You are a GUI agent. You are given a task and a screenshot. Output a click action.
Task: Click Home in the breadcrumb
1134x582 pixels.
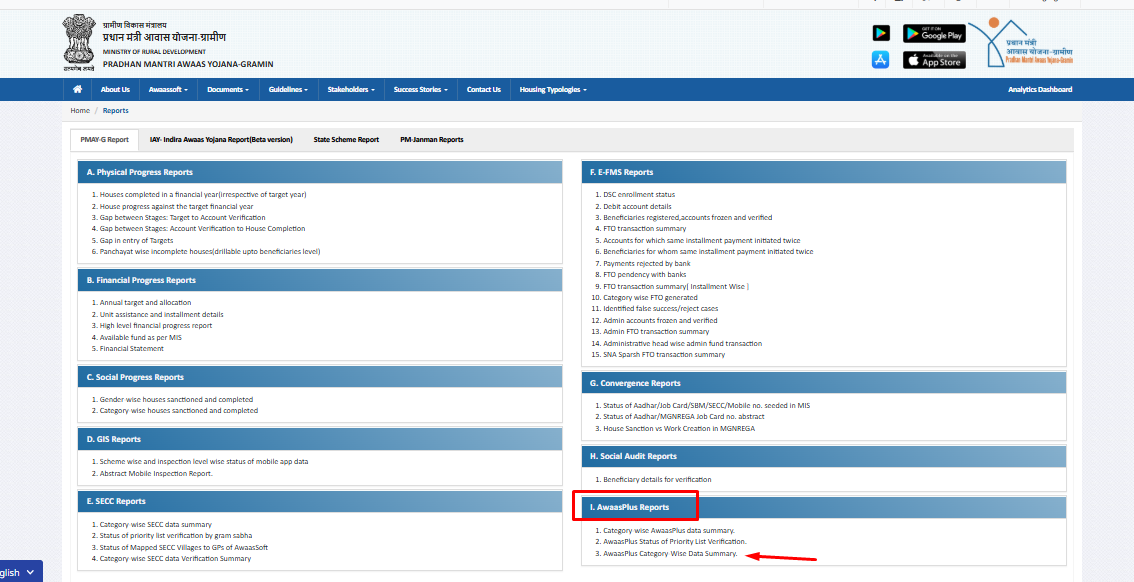80,111
